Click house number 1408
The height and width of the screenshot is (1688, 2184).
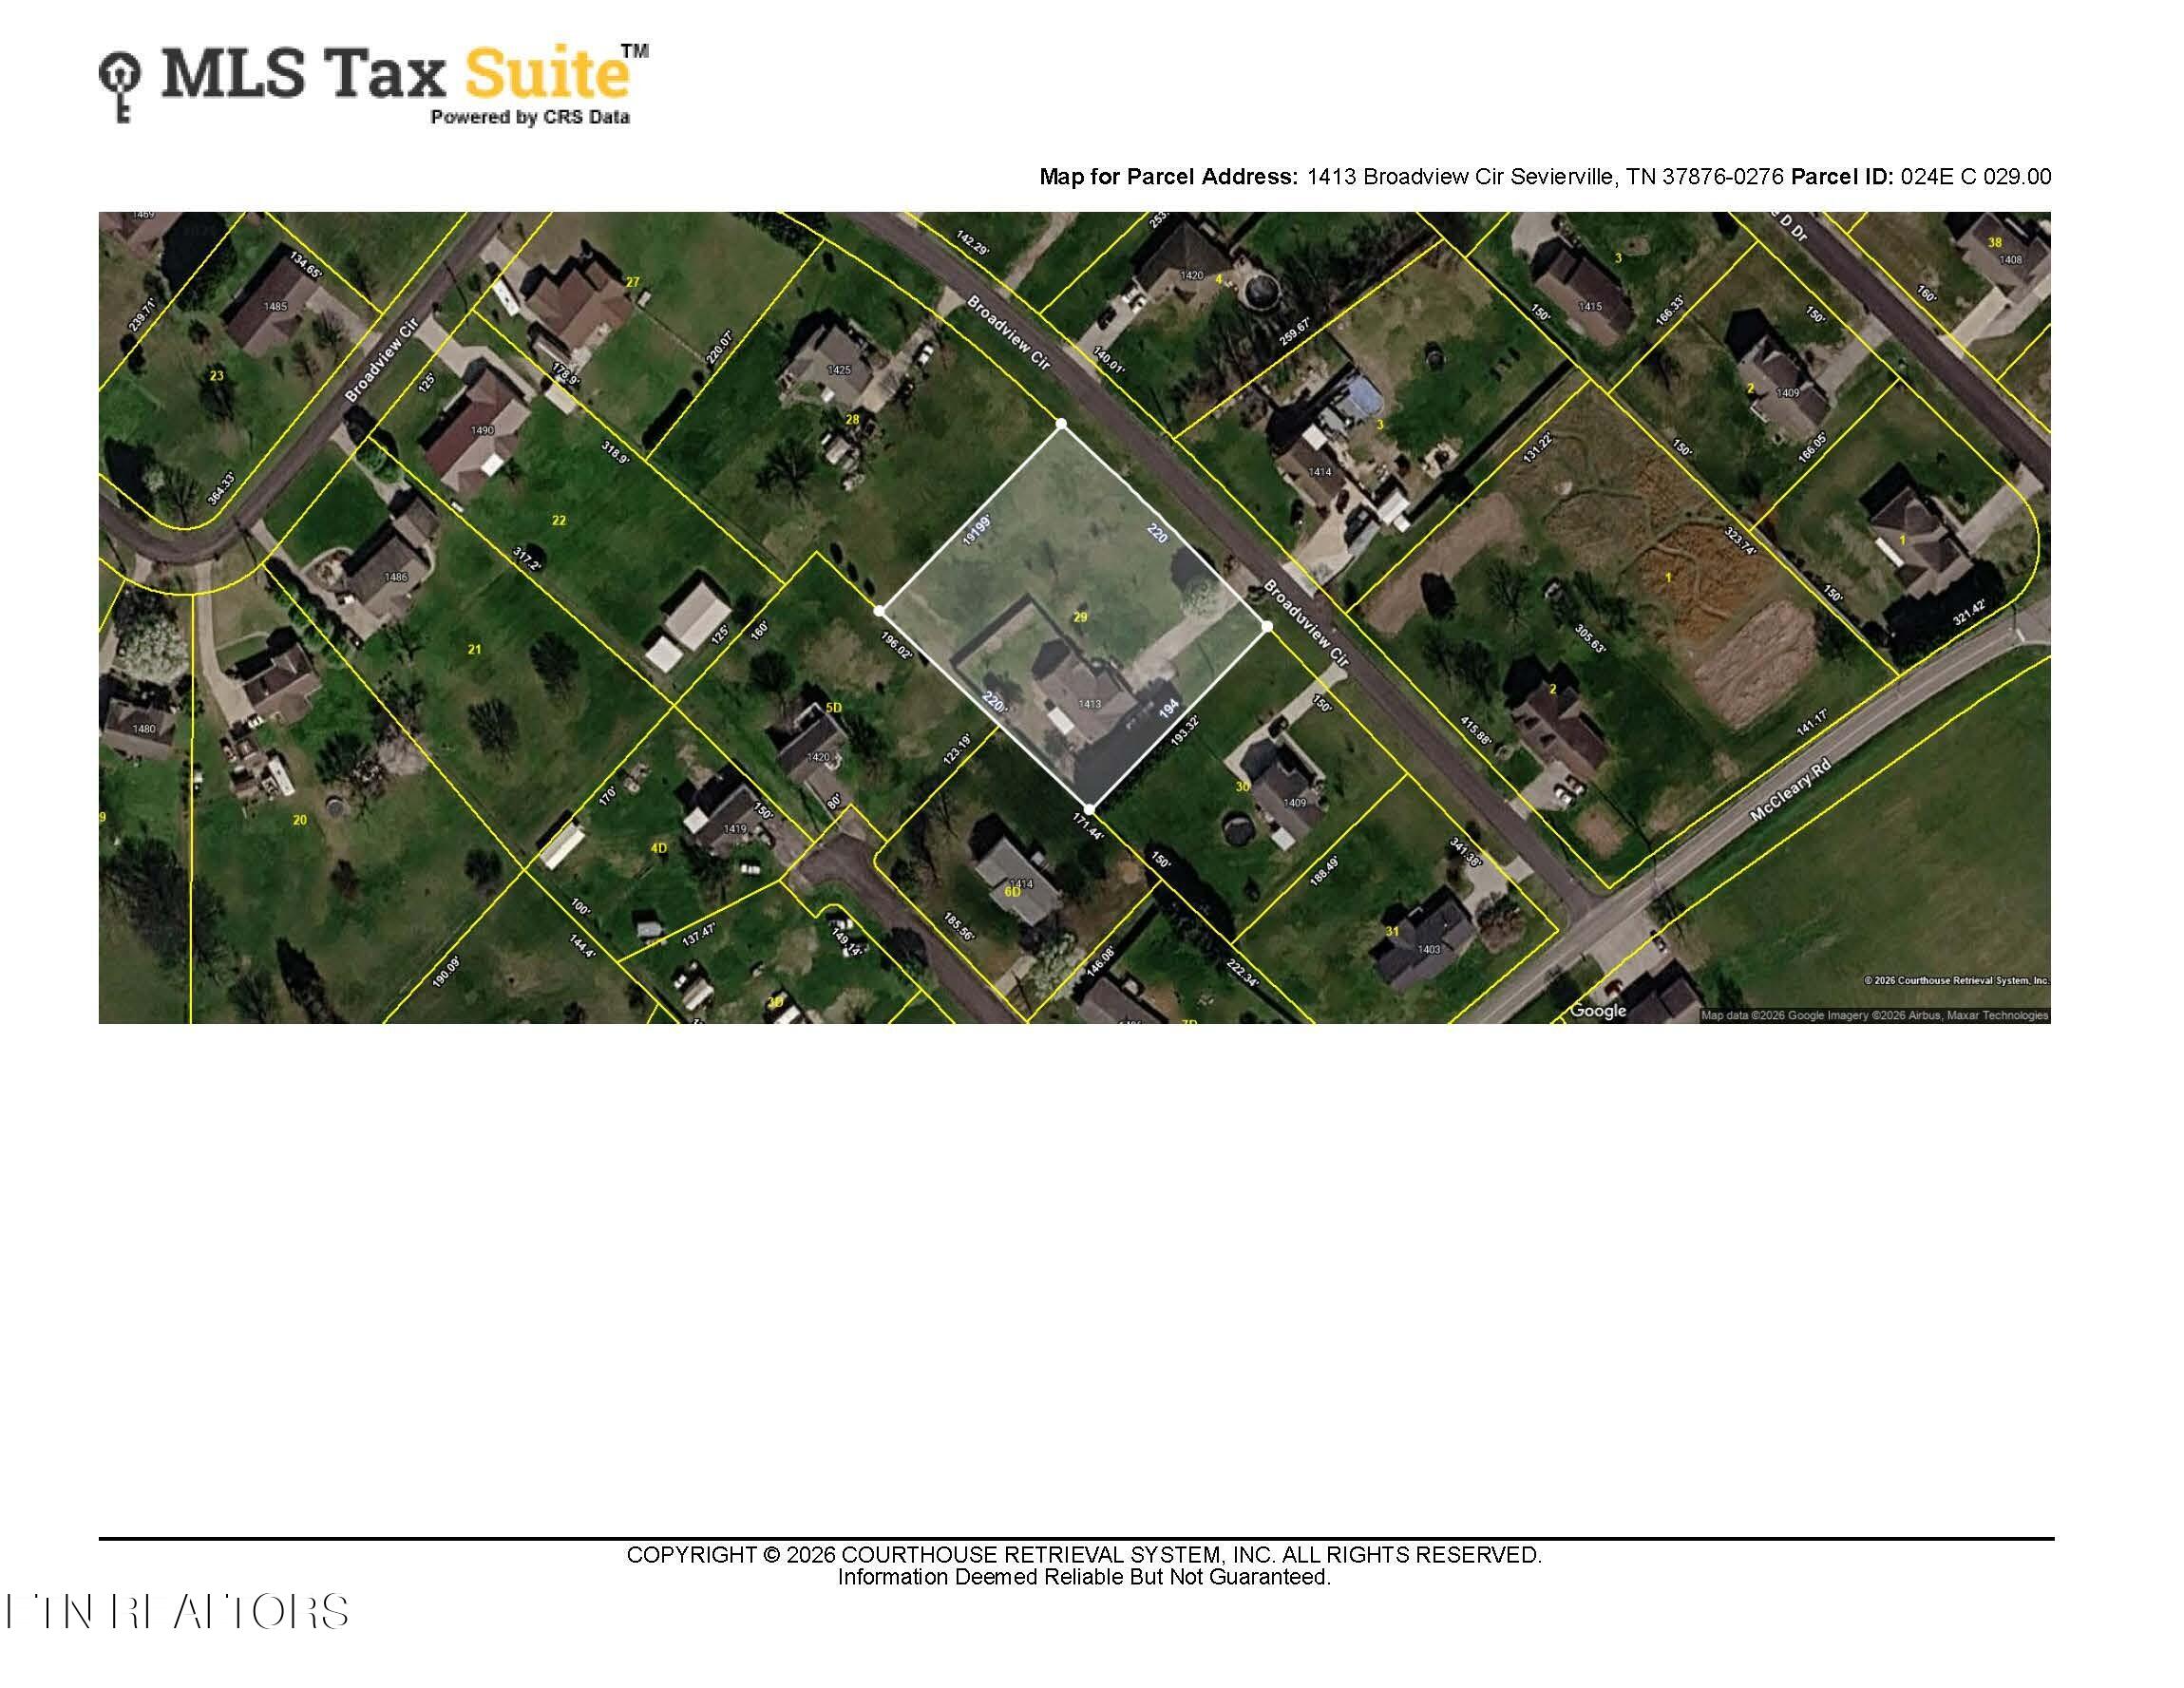click(x=2010, y=260)
